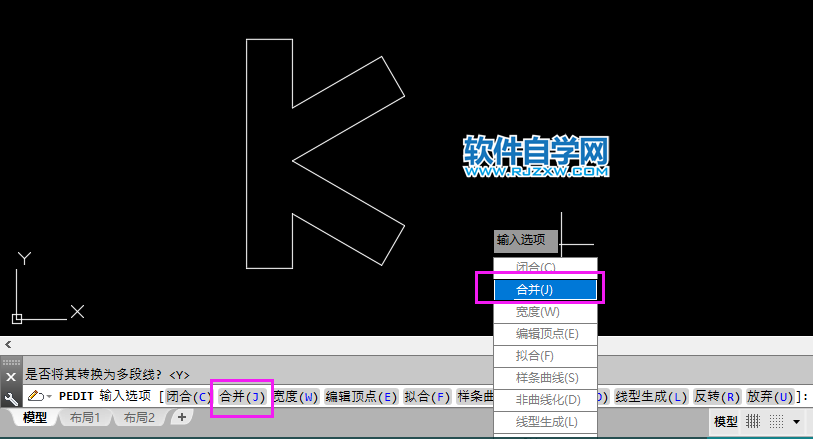Image resolution: width=813 pixels, height=439 pixels.
Task: Close the command line panel with X
Action: [x=11, y=377]
